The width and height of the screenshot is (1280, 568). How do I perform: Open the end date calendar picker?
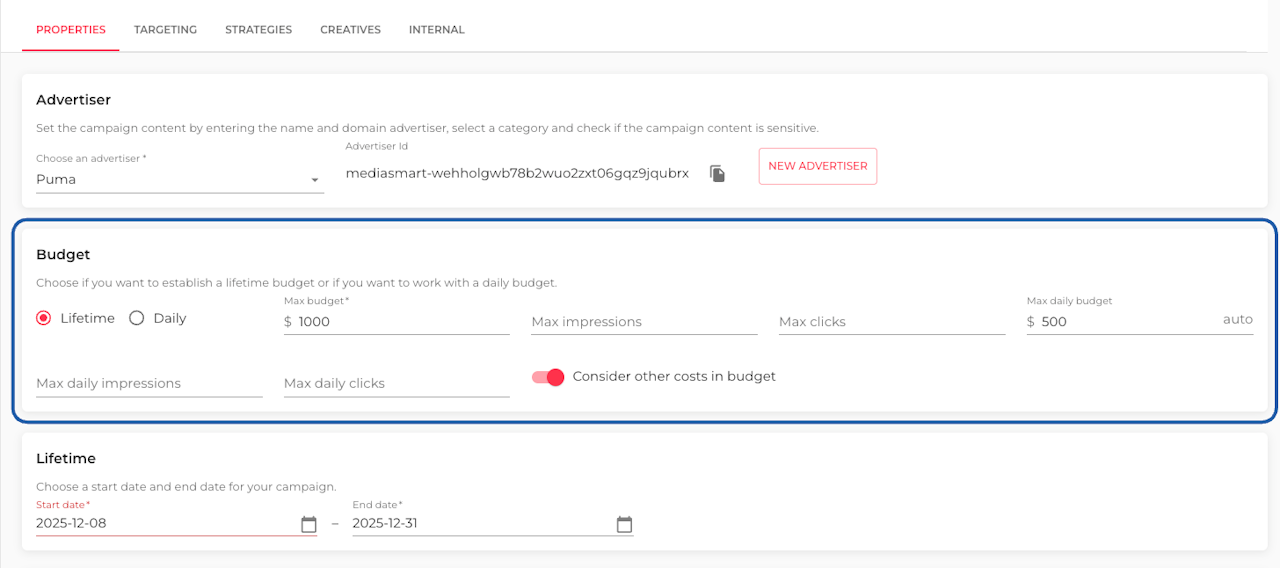coord(625,524)
